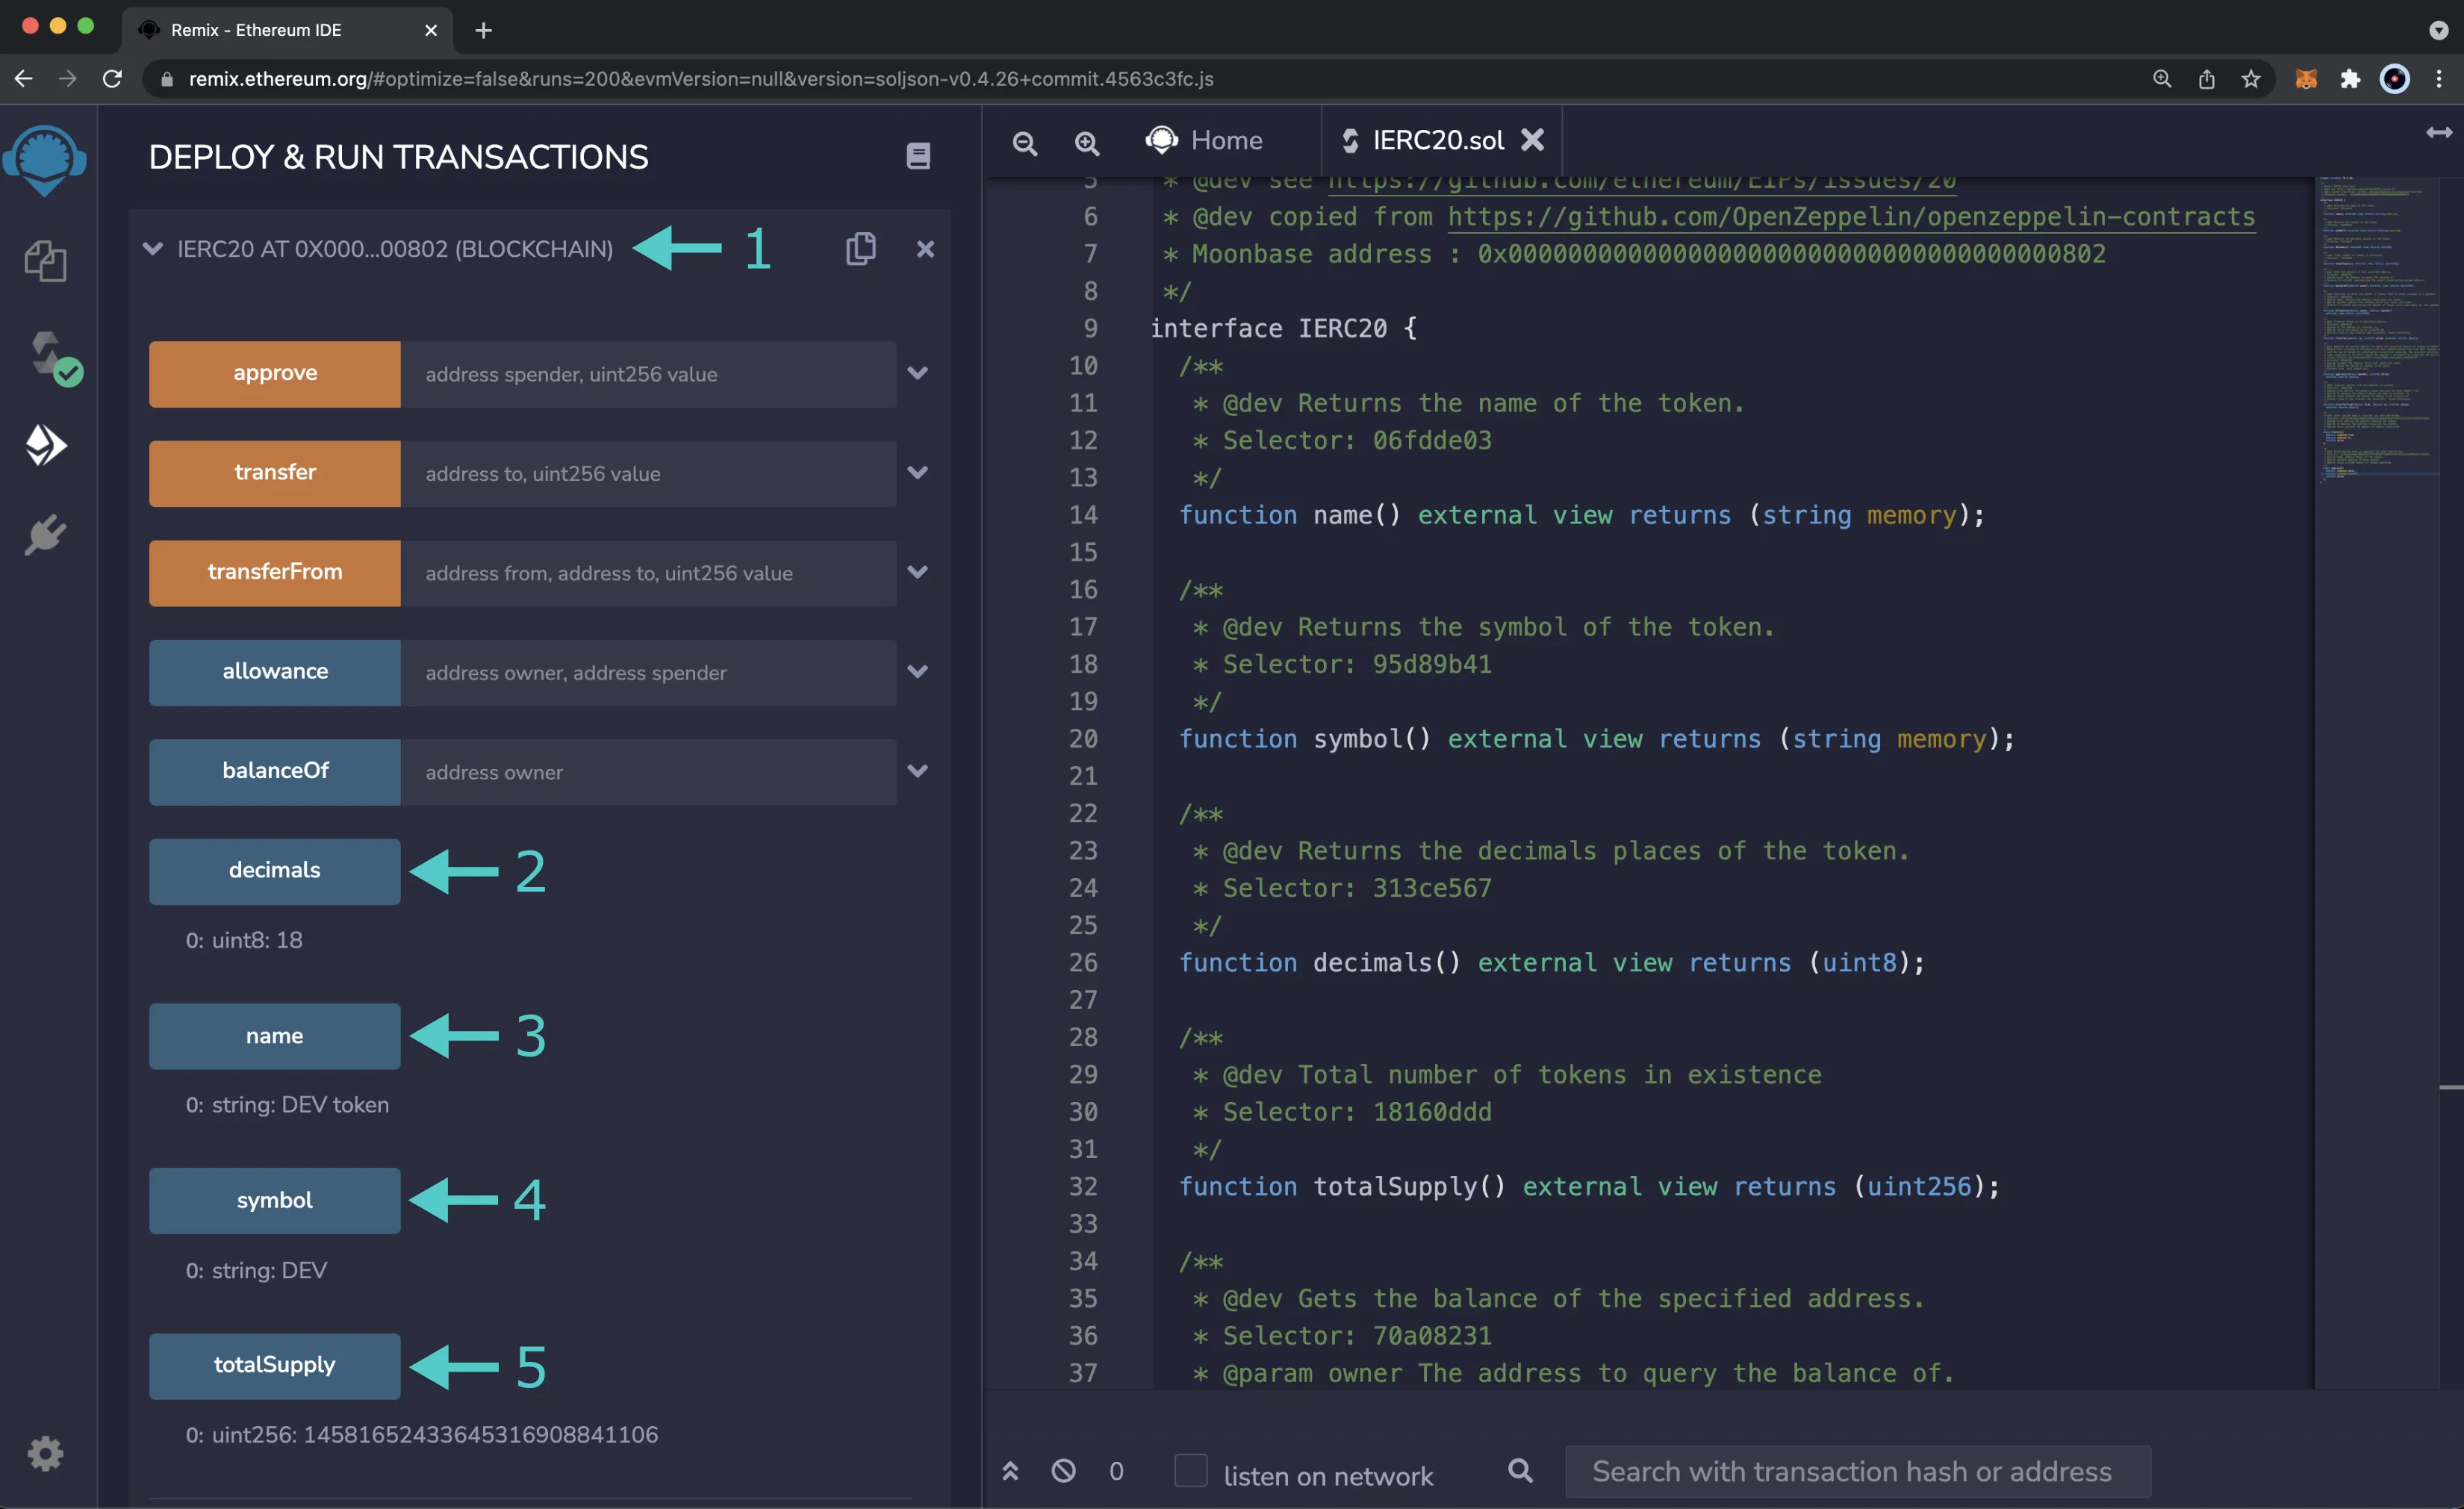Select the totalSupply uint256 result value
This screenshot has height=1509, width=2464.
[480, 1434]
